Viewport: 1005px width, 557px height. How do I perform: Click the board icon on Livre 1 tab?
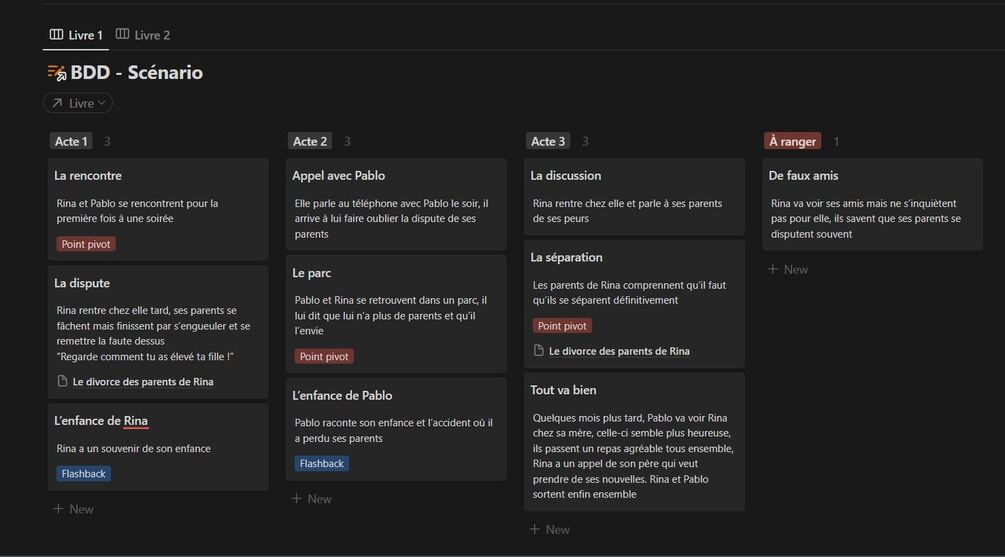[56, 35]
